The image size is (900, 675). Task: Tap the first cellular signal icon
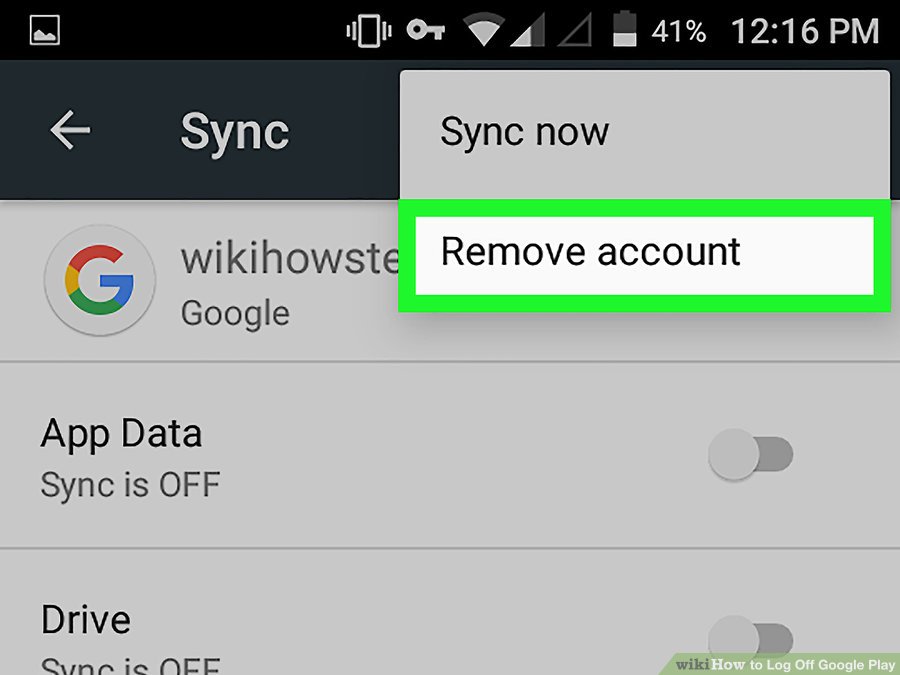coord(527,30)
